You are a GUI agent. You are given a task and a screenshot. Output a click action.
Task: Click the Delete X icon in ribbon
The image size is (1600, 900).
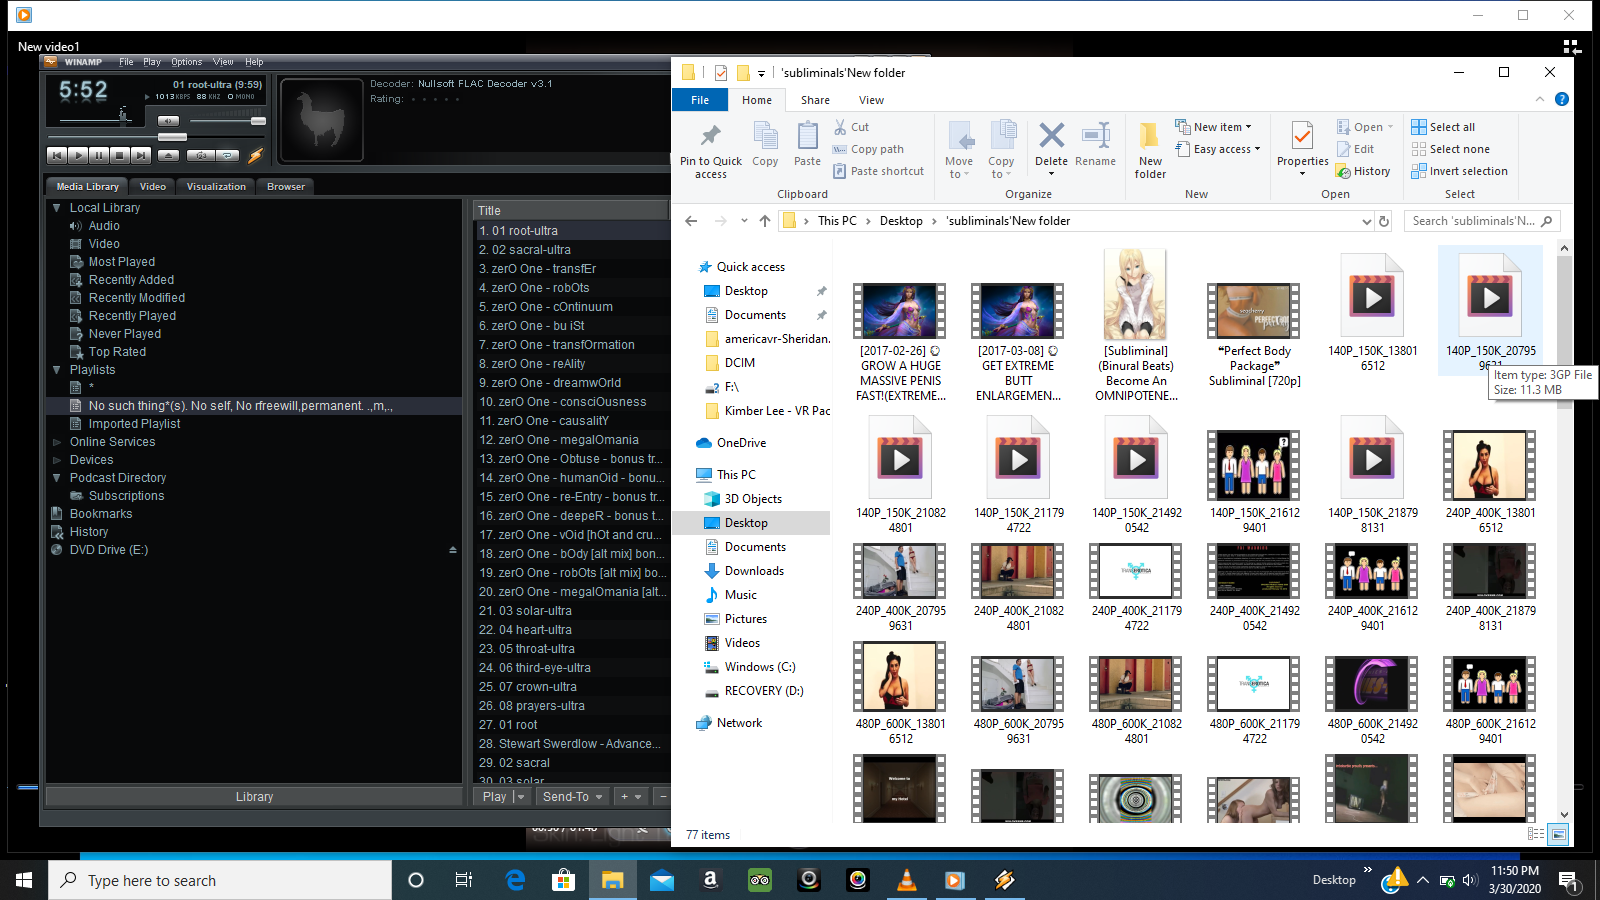pyautogui.click(x=1051, y=135)
